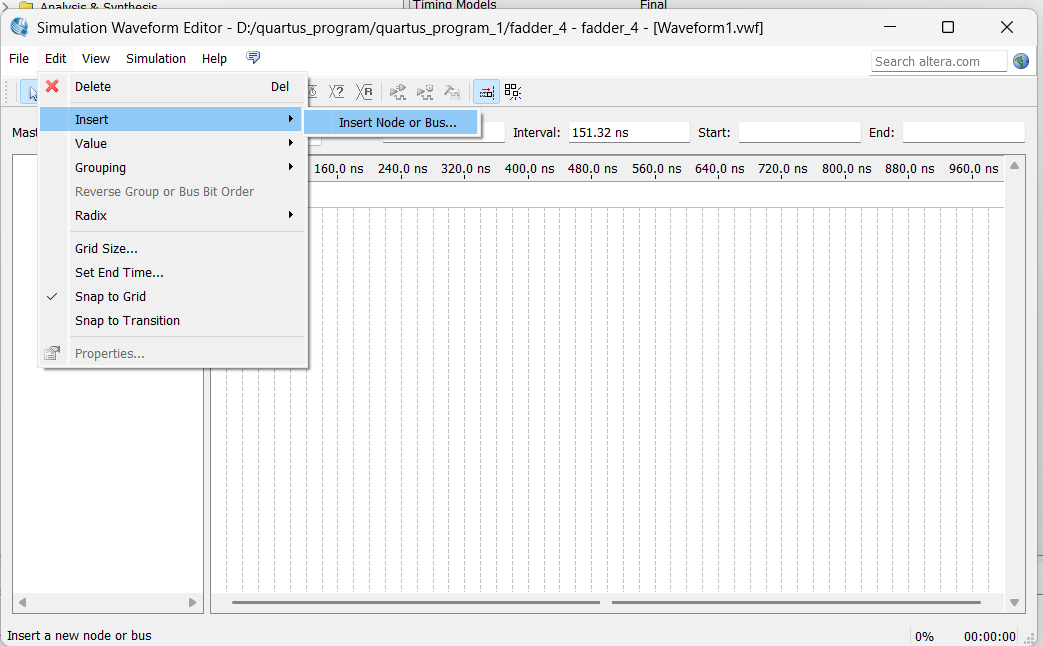Click the Search altera.com box
This screenshot has height=646, width=1043.
[x=939, y=61]
